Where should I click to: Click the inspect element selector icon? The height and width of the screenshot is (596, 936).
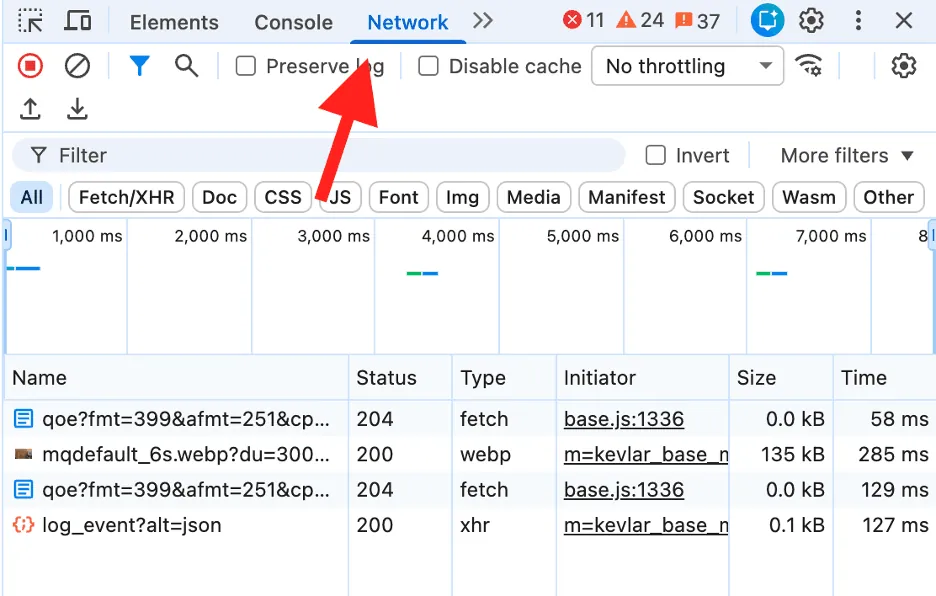30,21
